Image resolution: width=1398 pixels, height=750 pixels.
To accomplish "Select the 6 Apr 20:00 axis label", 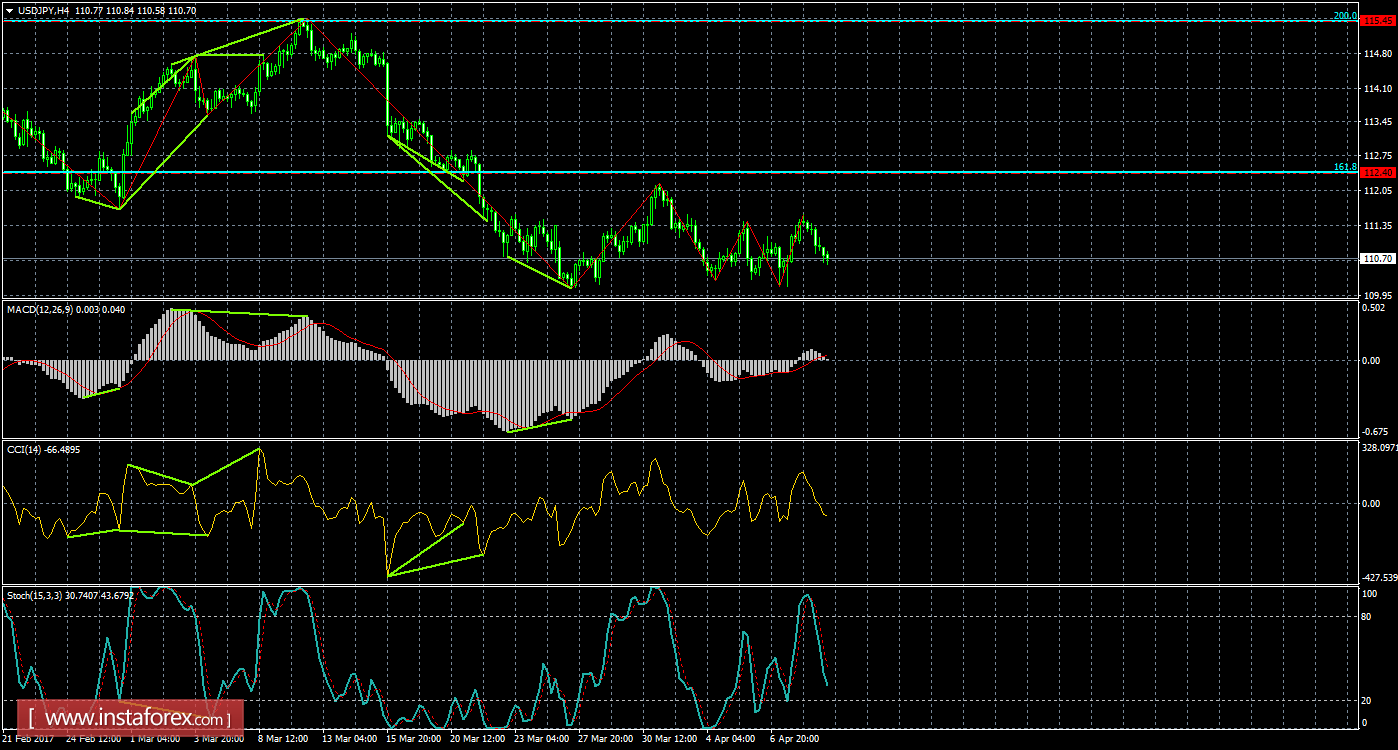I will click(x=796, y=740).
